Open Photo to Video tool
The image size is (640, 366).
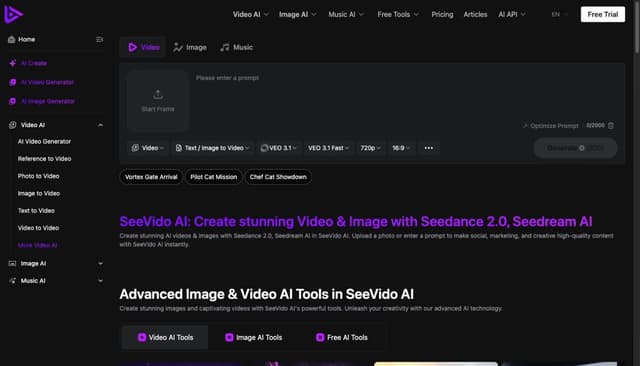38,176
